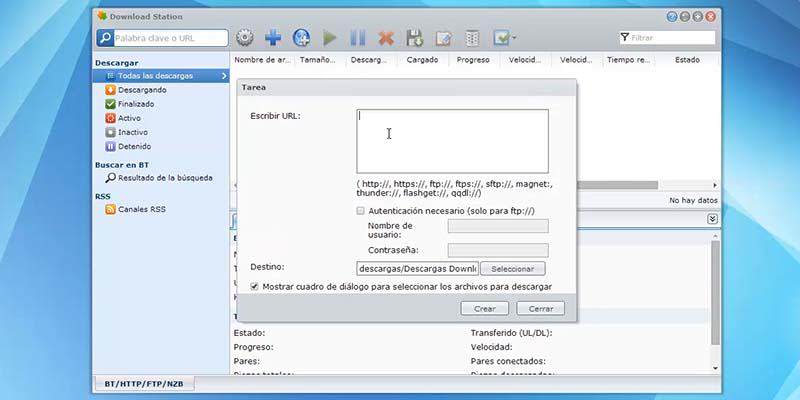The height and width of the screenshot is (400, 800).
Task: Uncheck 'Mostrar cuadro de diálogo' checkbox
Action: (254, 287)
